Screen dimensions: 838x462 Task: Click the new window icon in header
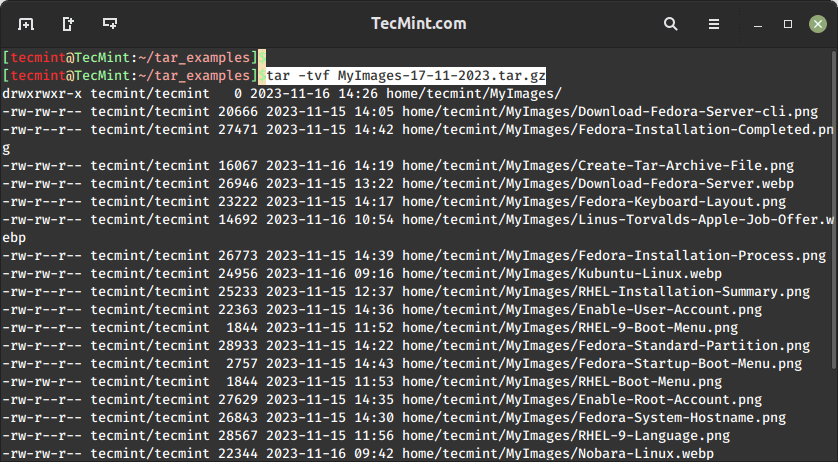tap(110, 24)
